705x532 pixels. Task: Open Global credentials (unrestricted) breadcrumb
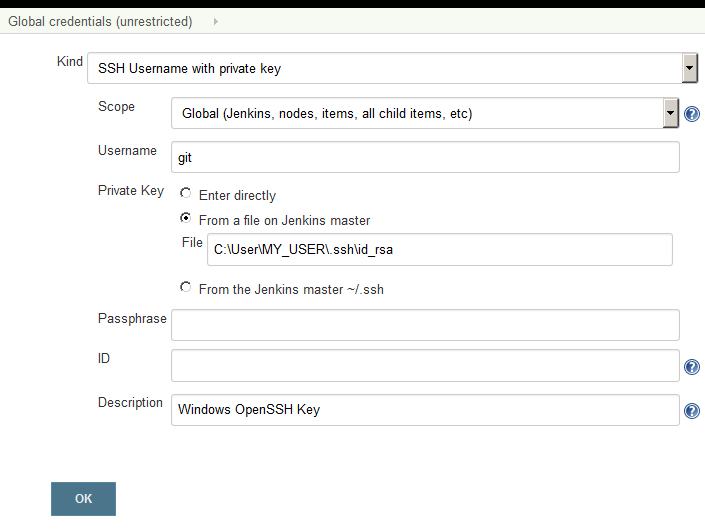tap(100, 21)
